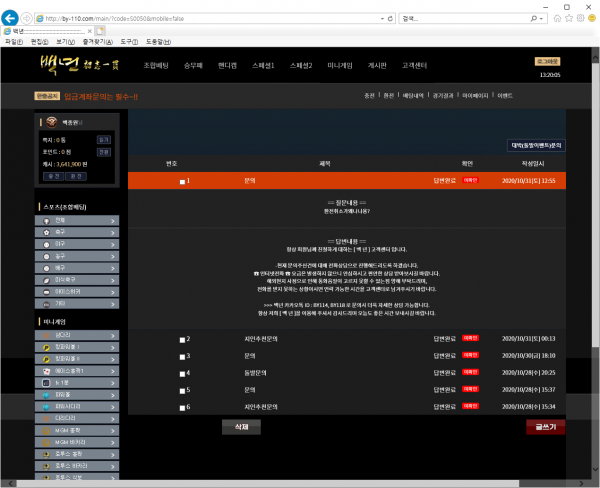Expand the 파워볼 row chevron
The width and height of the screenshot is (600, 488).
[x=112, y=395]
